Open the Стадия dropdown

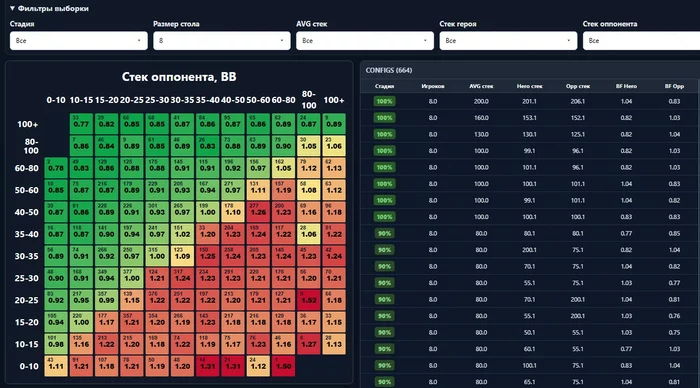coord(79,41)
